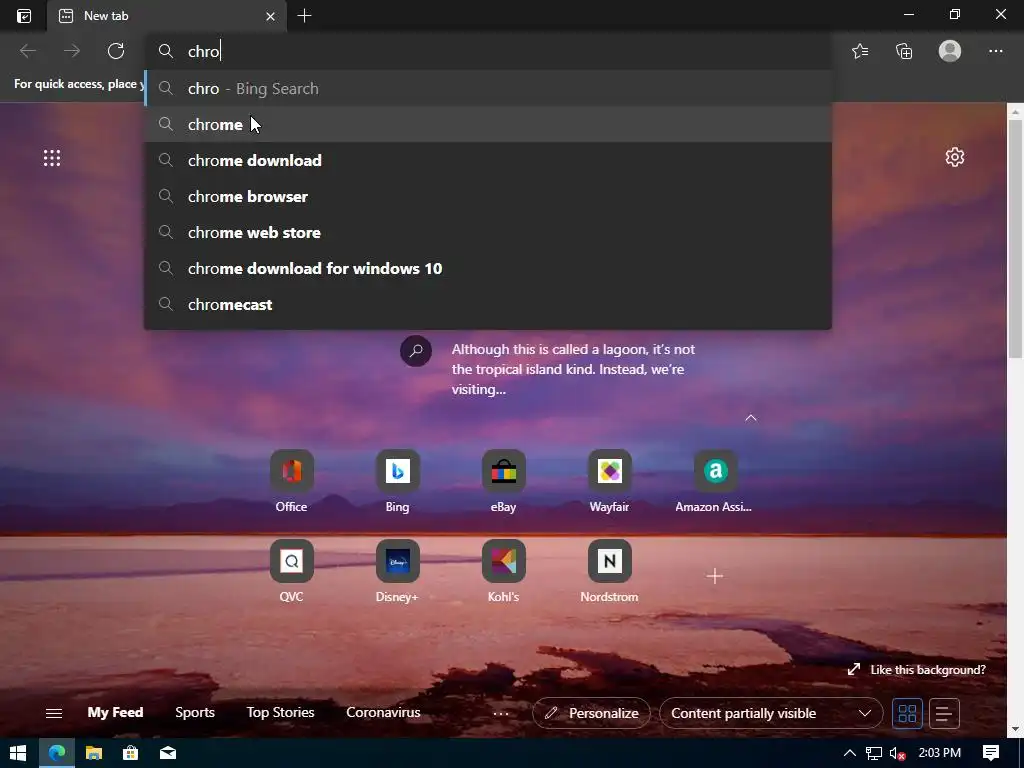Open the network tray icon
The width and height of the screenshot is (1024, 768).
coord(874,754)
